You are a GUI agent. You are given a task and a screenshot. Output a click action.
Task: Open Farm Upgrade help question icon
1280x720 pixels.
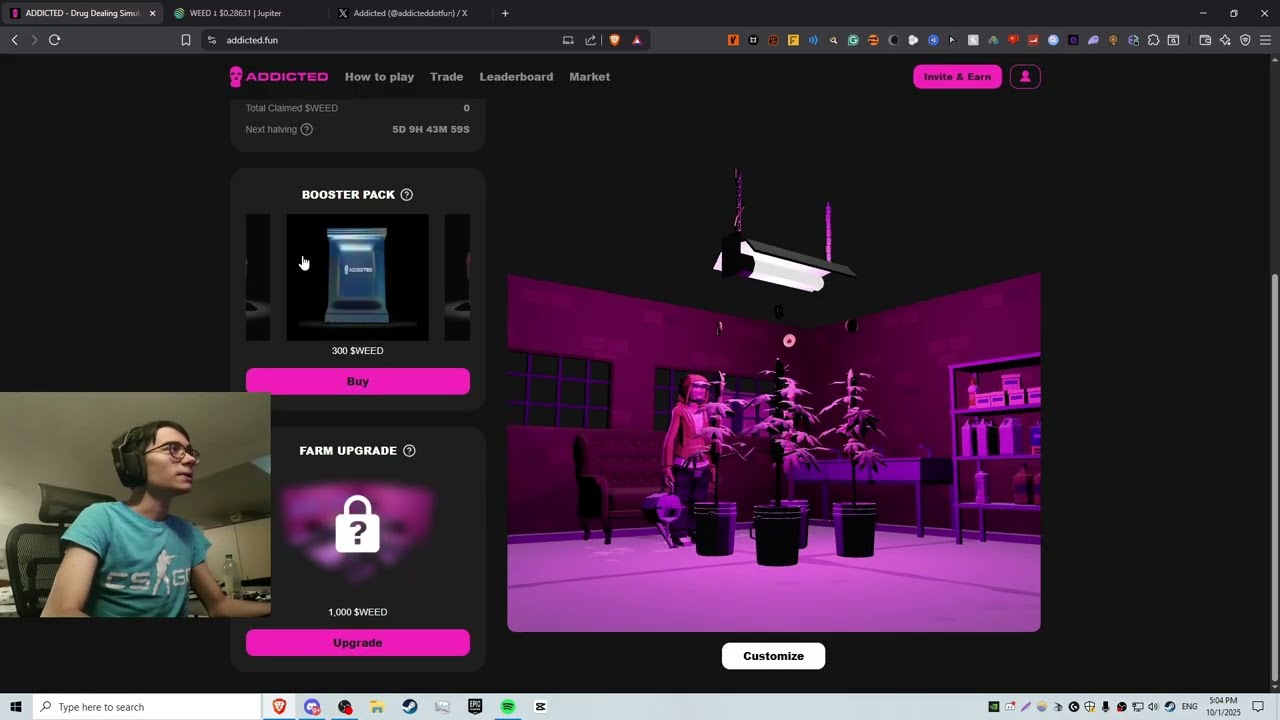point(409,451)
